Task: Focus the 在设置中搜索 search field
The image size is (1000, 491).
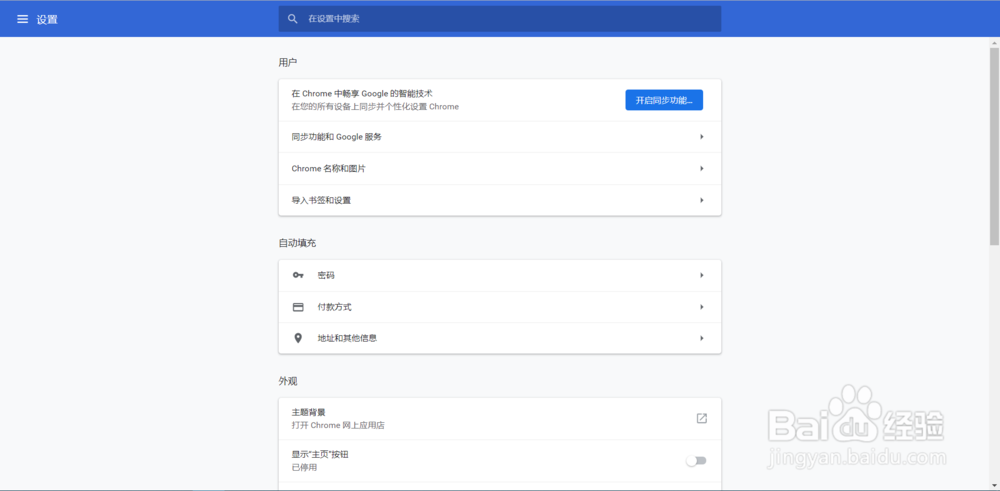Action: click(x=500, y=19)
